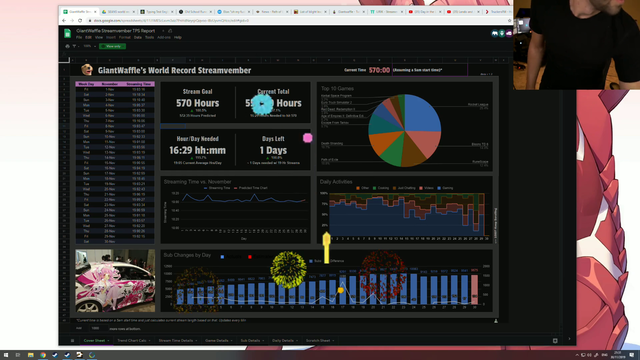The width and height of the screenshot is (640, 360).
Task: Click the 16:29 hh:mm value
Action: (198, 150)
